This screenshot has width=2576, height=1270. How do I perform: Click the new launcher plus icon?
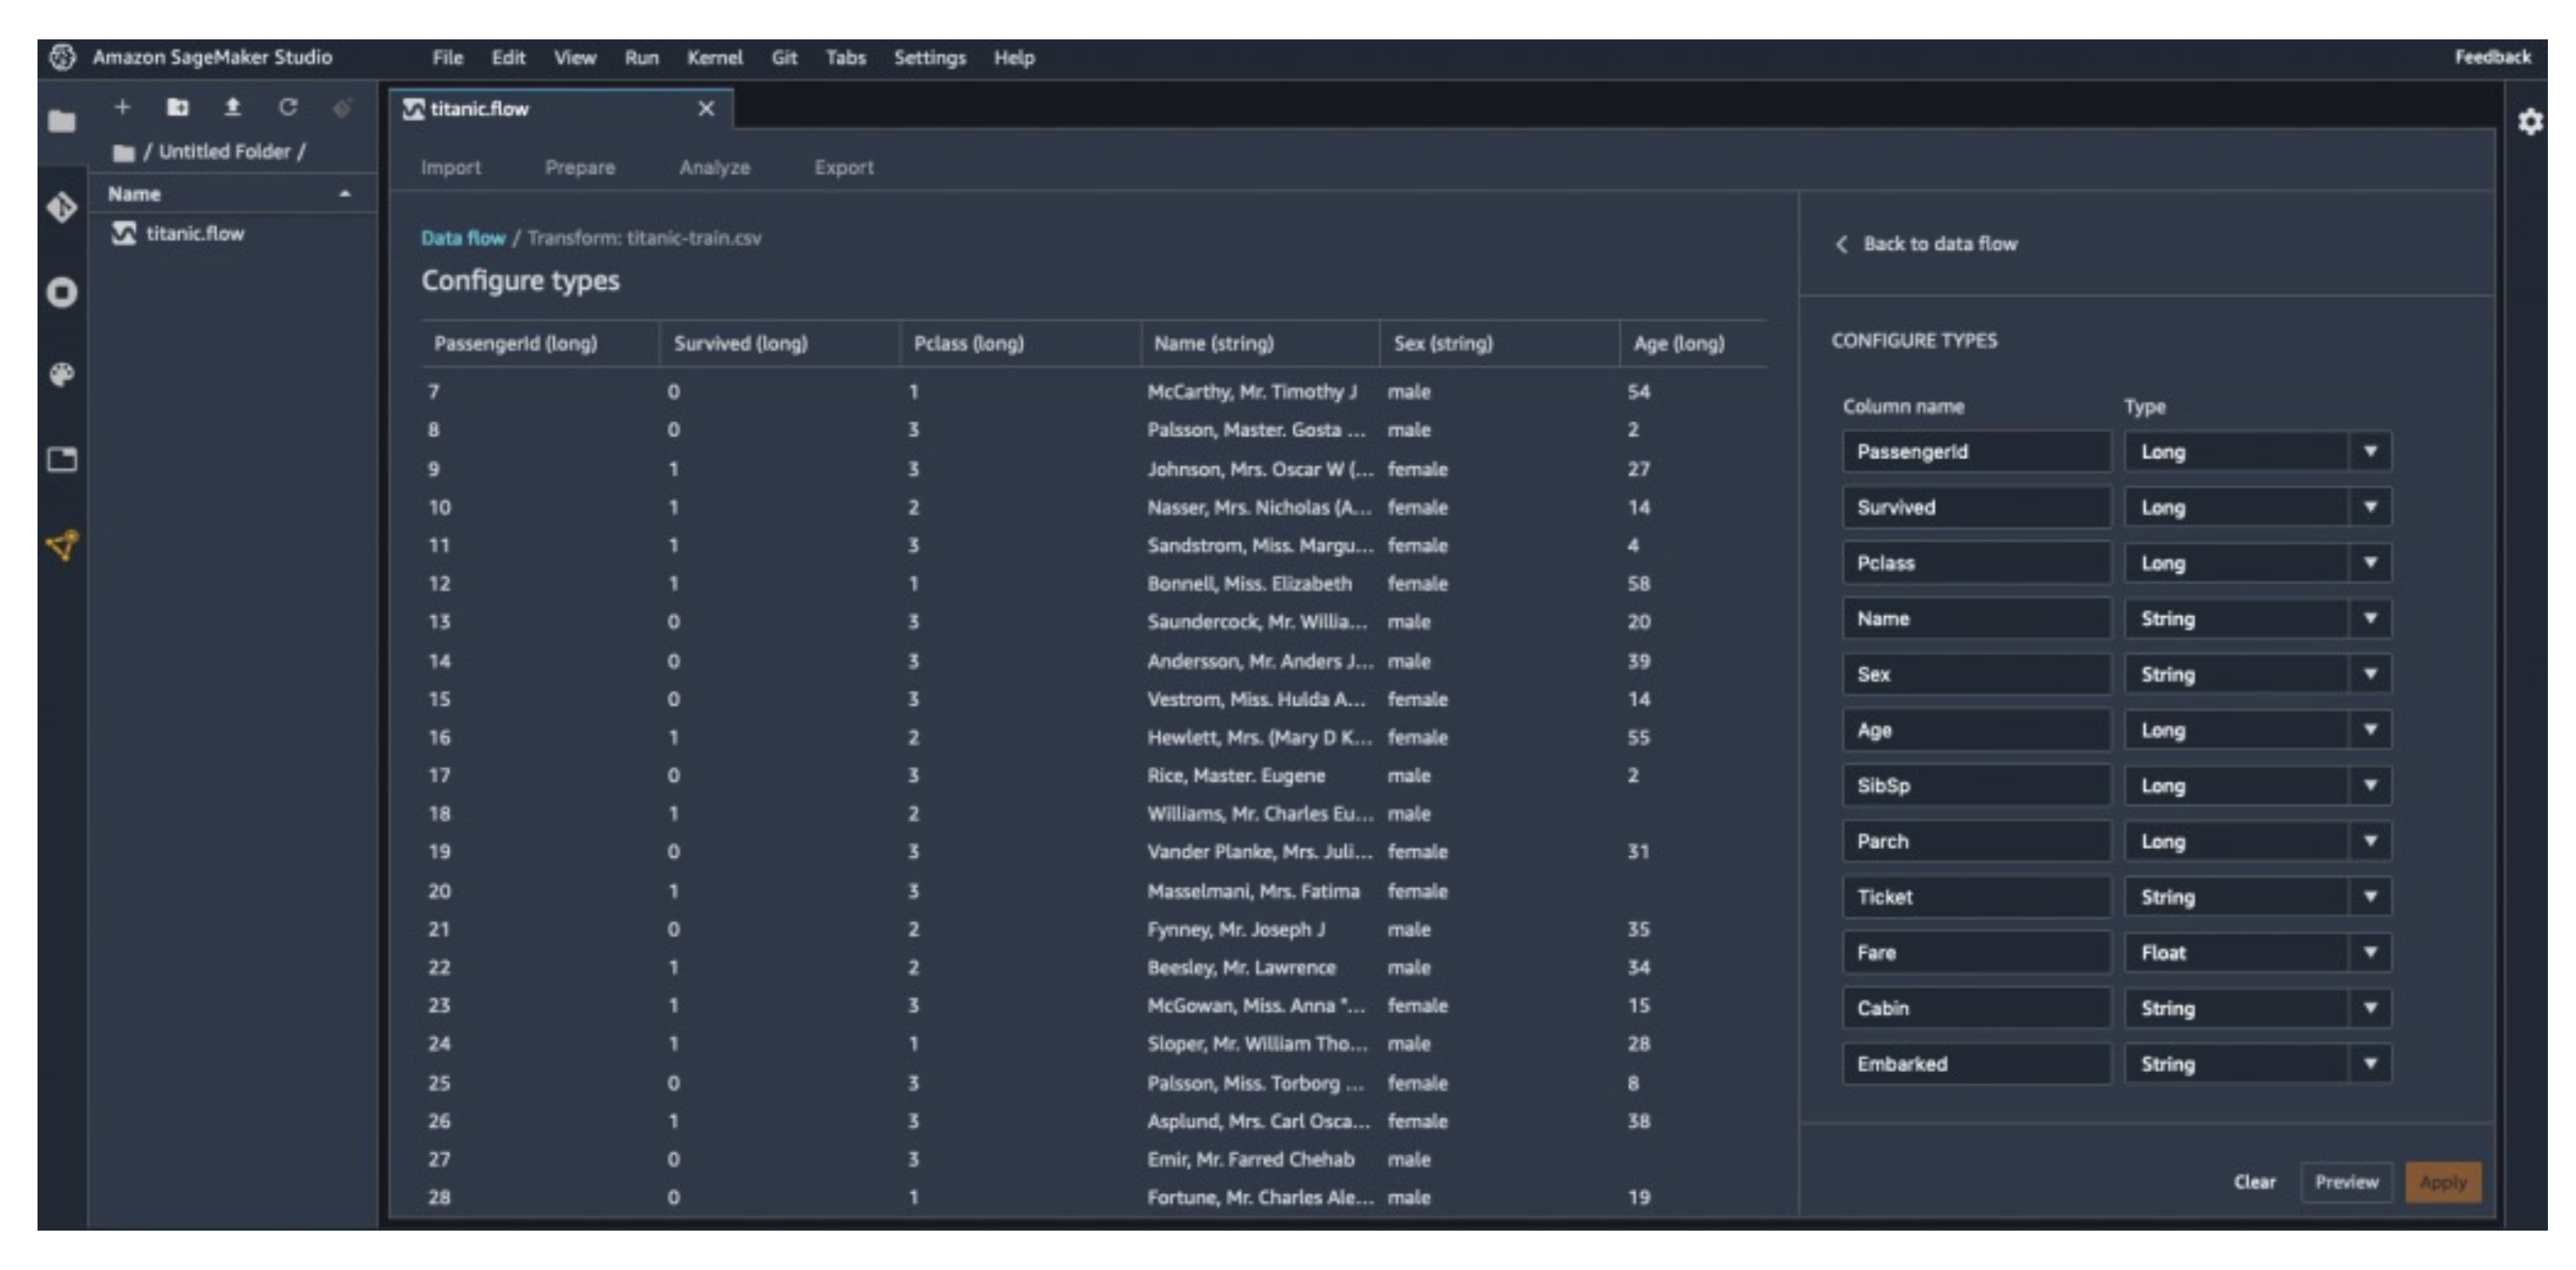coord(122,107)
